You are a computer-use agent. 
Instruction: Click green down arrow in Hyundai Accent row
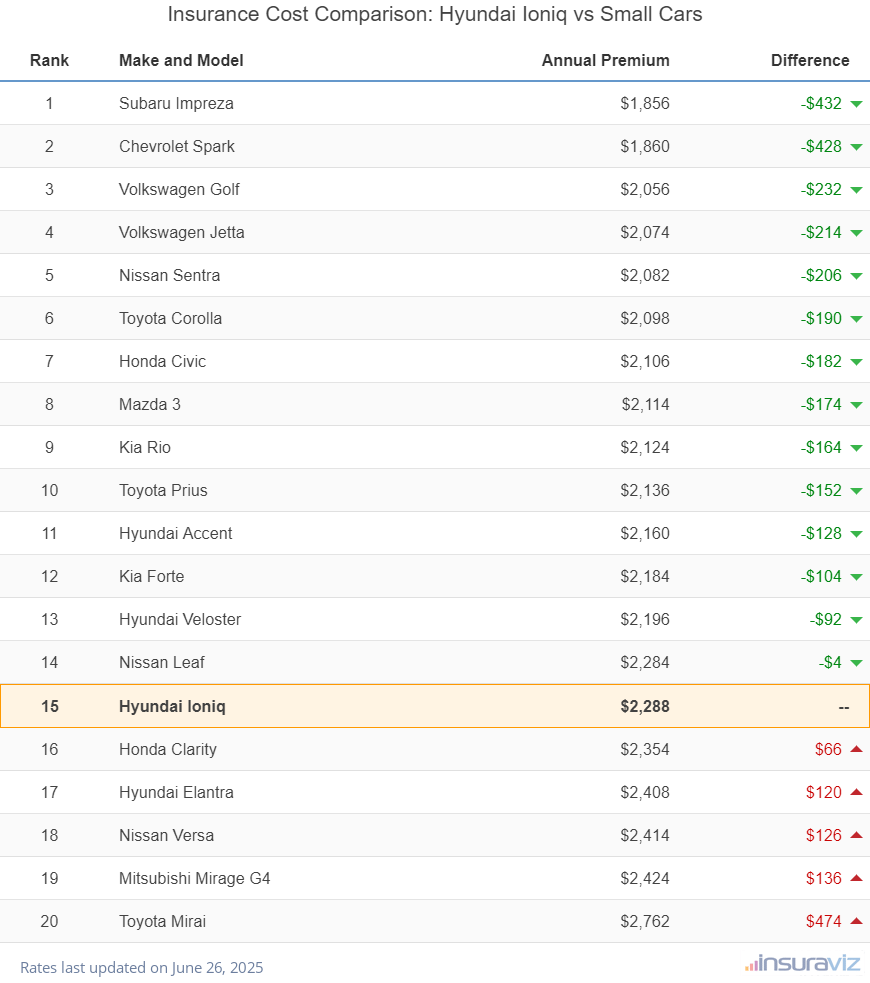pyautogui.click(x=856, y=534)
